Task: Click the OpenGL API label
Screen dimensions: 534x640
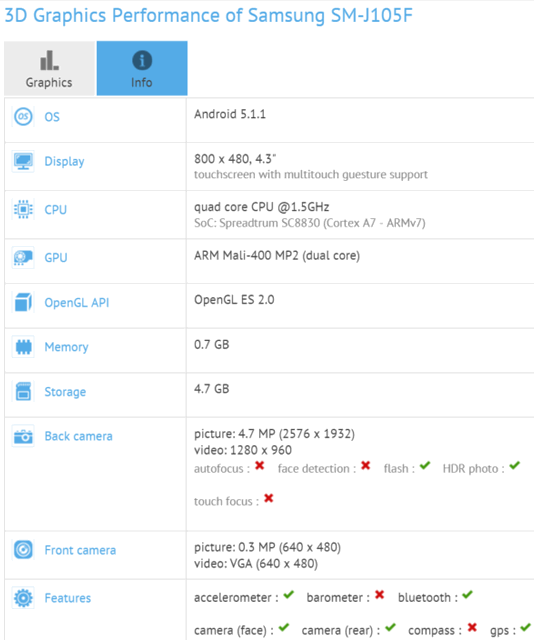Action: pos(77,303)
